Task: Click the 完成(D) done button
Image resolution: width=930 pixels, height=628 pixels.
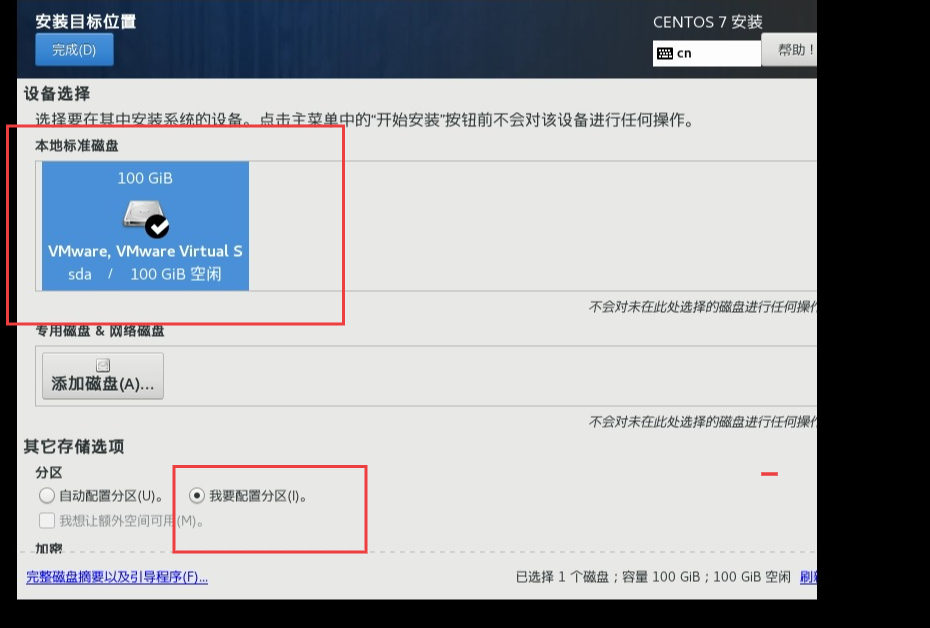Action: click(x=74, y=50)
